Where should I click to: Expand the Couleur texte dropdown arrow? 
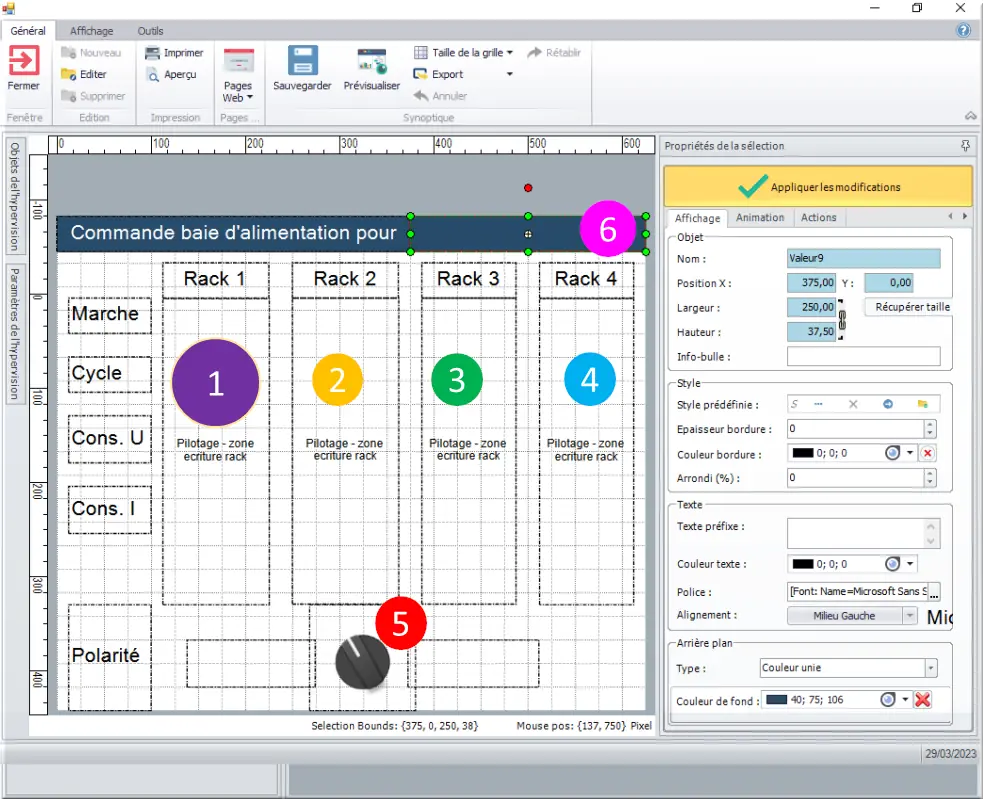click(x=910, y=564)
